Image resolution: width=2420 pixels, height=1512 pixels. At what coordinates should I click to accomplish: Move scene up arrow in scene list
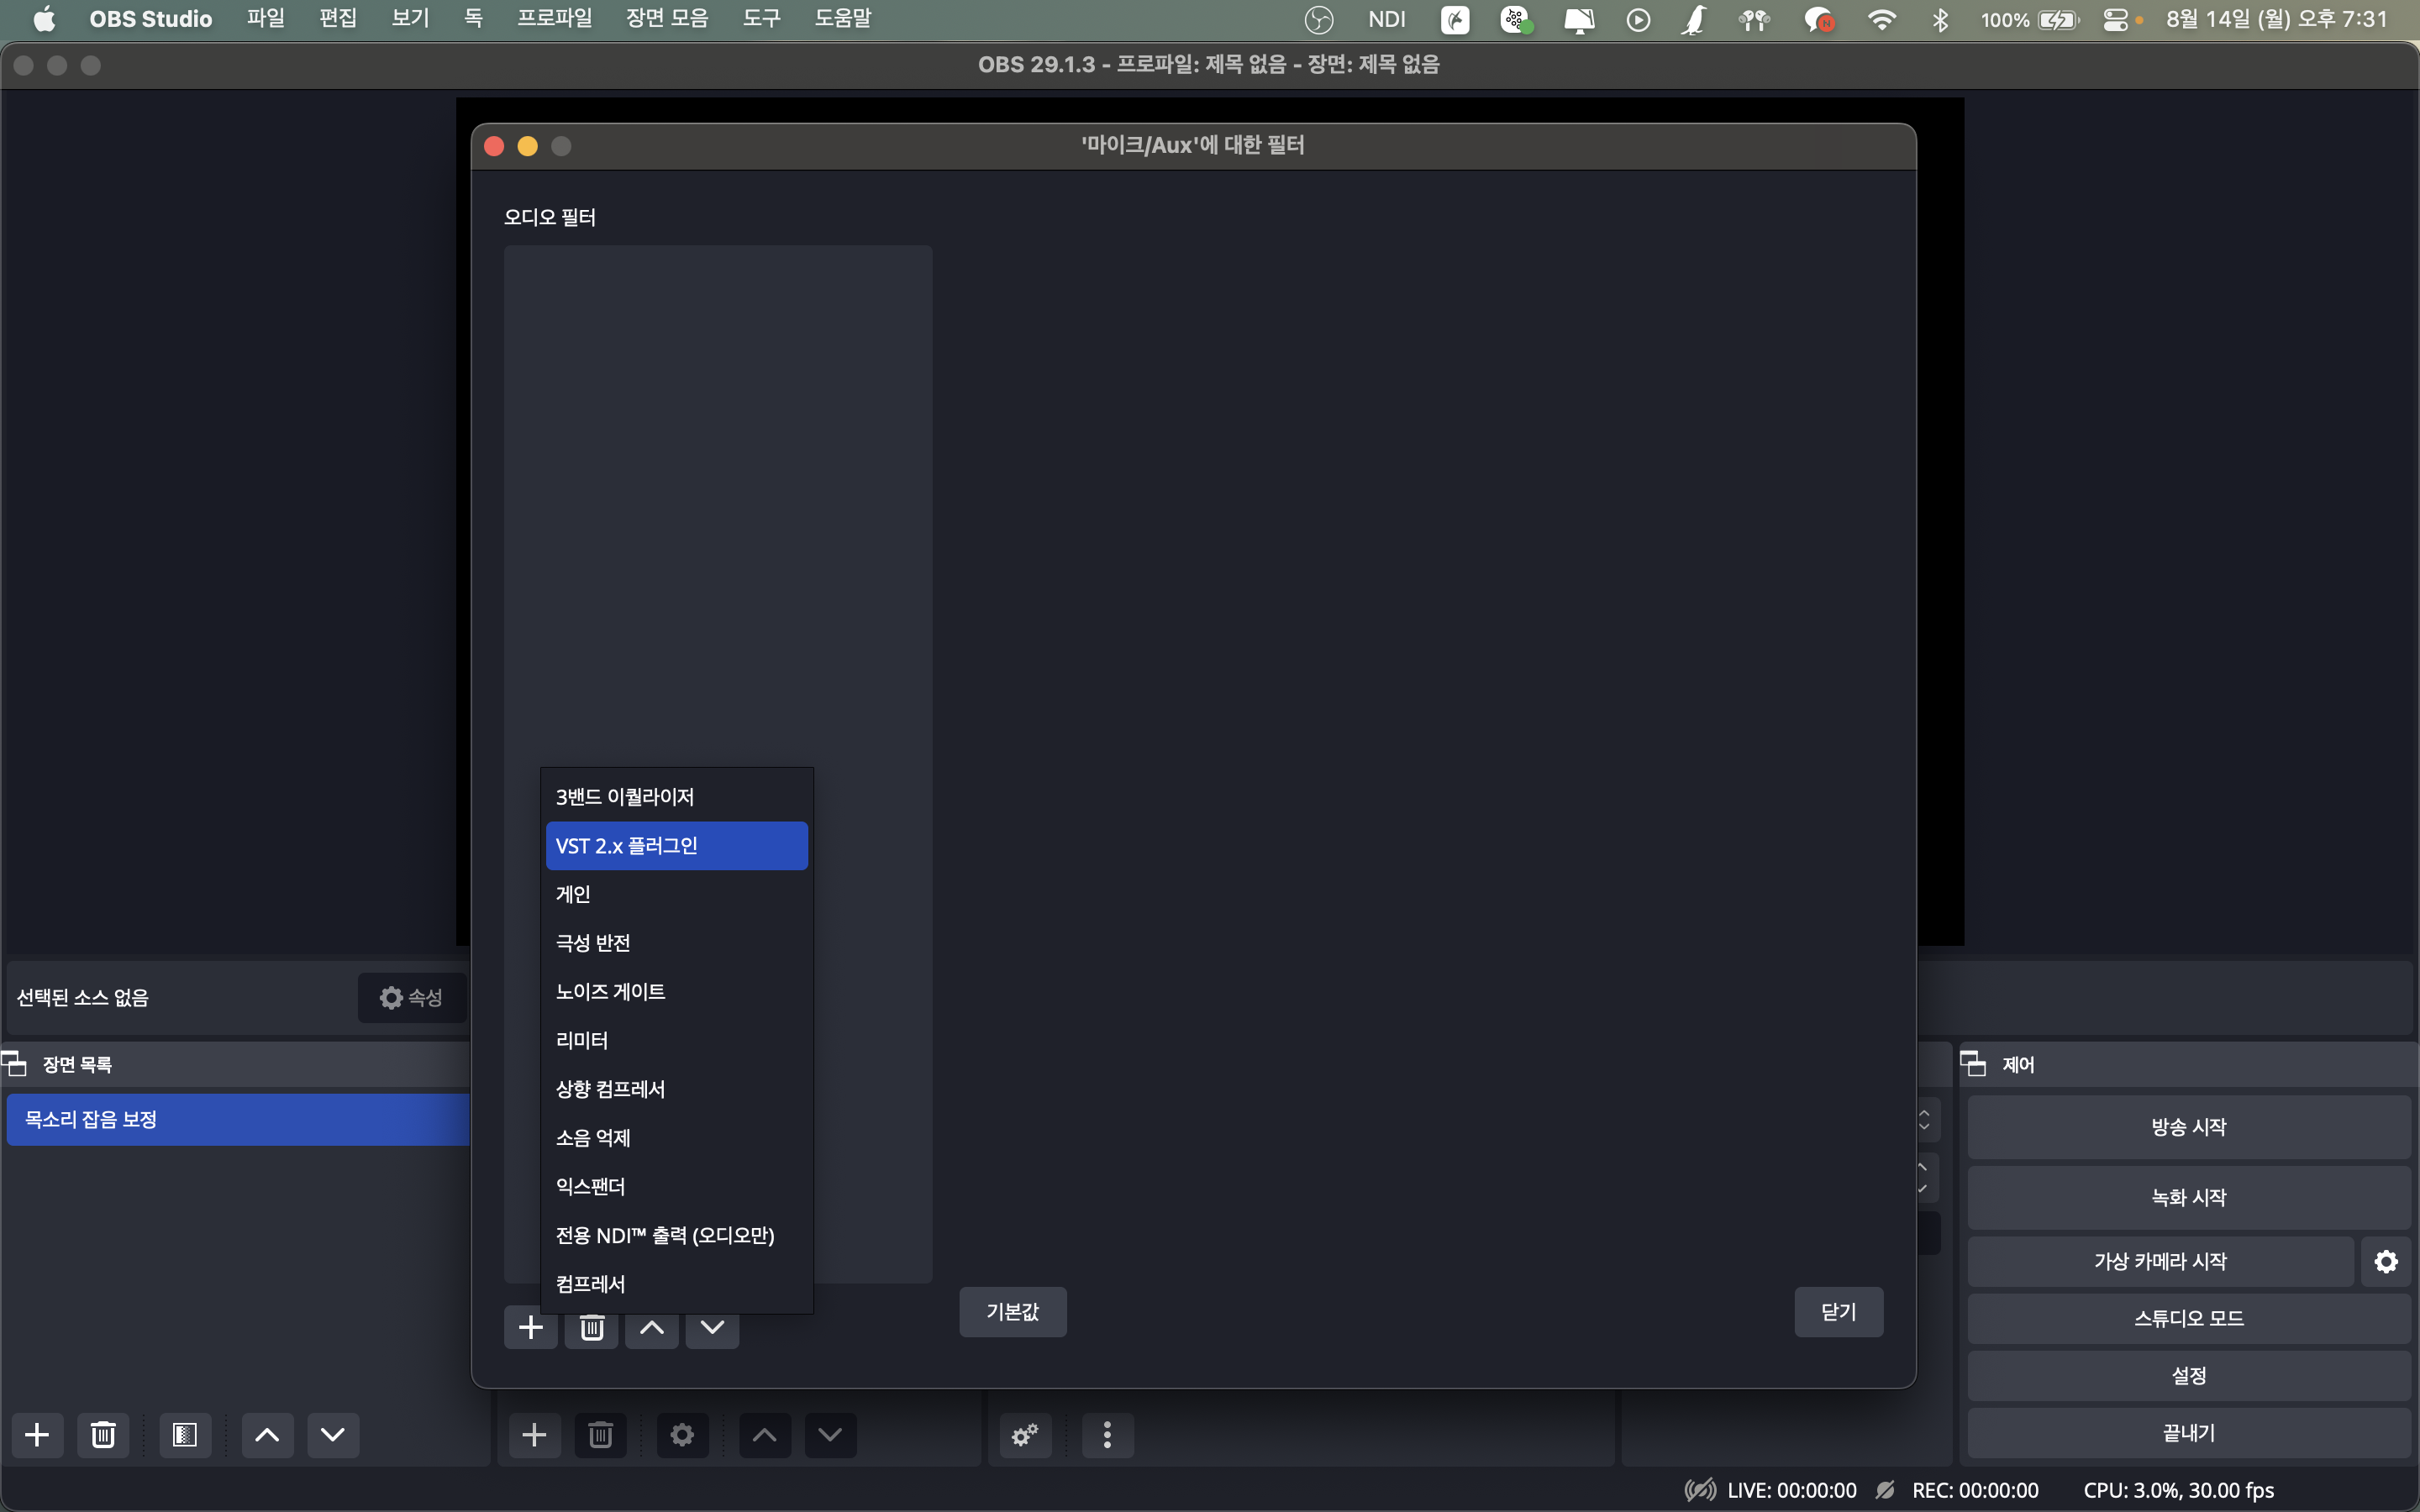pyautogui.click(x=267, y=1435)
